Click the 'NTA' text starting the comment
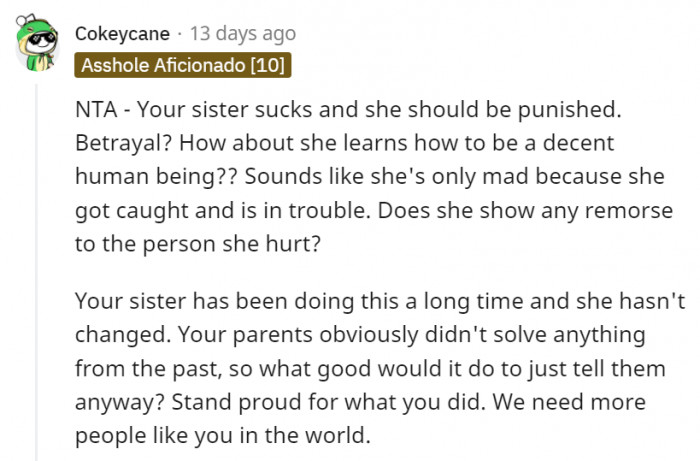This screenshot has width=700, height=461. point(97,110)
